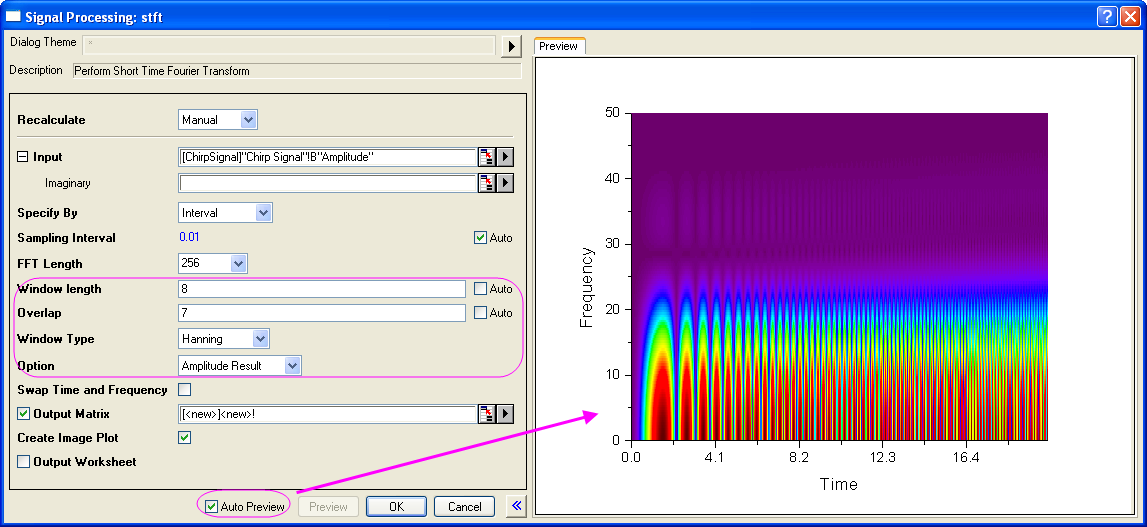Uncheck the Sampling Interval Auto checkbox
1147x527 pixels.
[481, 238]
